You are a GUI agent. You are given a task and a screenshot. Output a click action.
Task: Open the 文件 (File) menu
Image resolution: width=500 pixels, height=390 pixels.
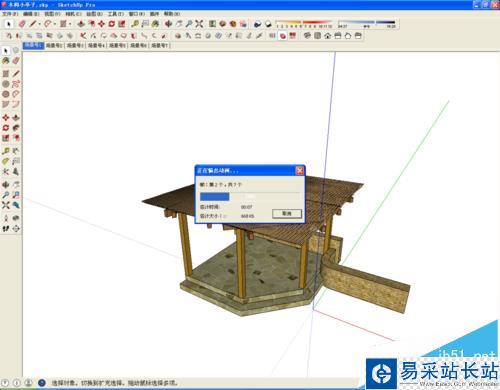(x=10, y=14)
